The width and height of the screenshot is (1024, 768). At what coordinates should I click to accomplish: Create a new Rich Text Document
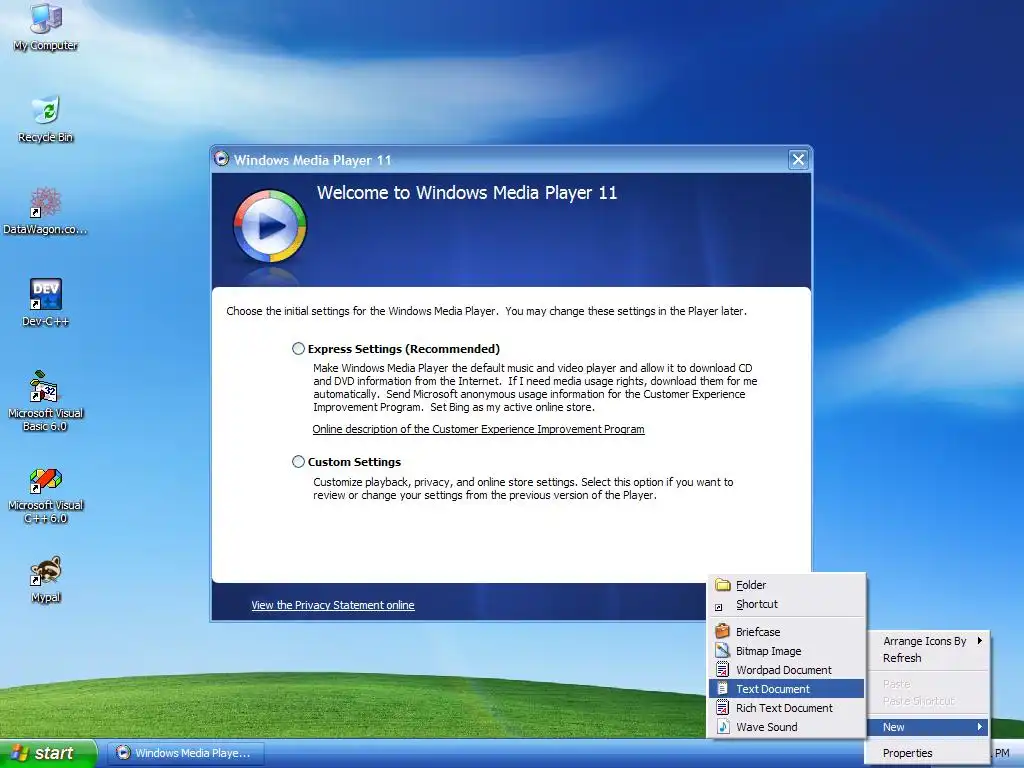pos(786,707)
